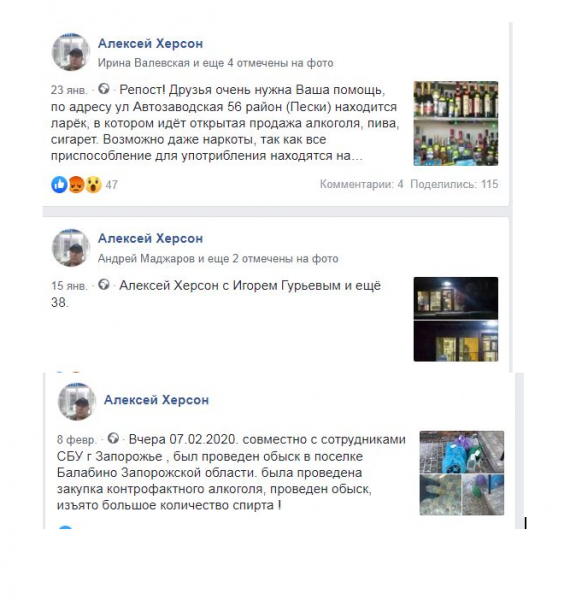Click the globe privacy icon on the 15 янв. post
Viewport: 576px width, 600px height.
104,285
